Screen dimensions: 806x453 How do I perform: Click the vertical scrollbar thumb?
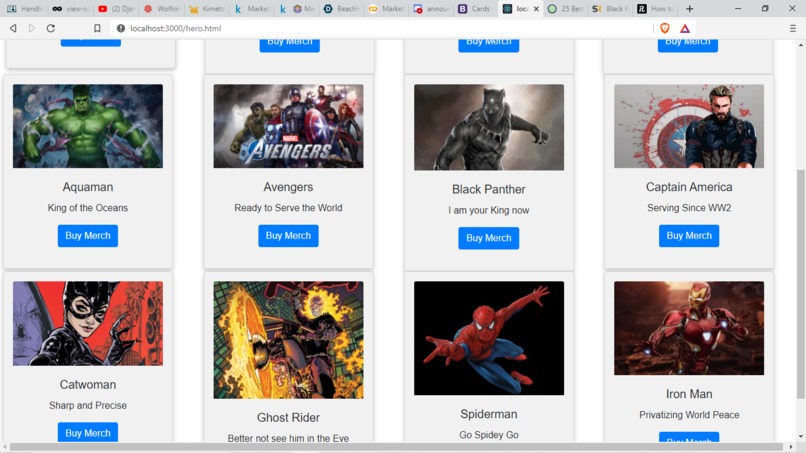click(x=800, y=284)
